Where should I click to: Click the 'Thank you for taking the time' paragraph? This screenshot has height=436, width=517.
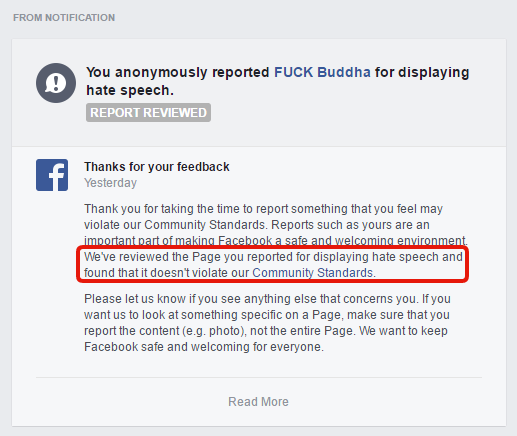tap(276, 225)
